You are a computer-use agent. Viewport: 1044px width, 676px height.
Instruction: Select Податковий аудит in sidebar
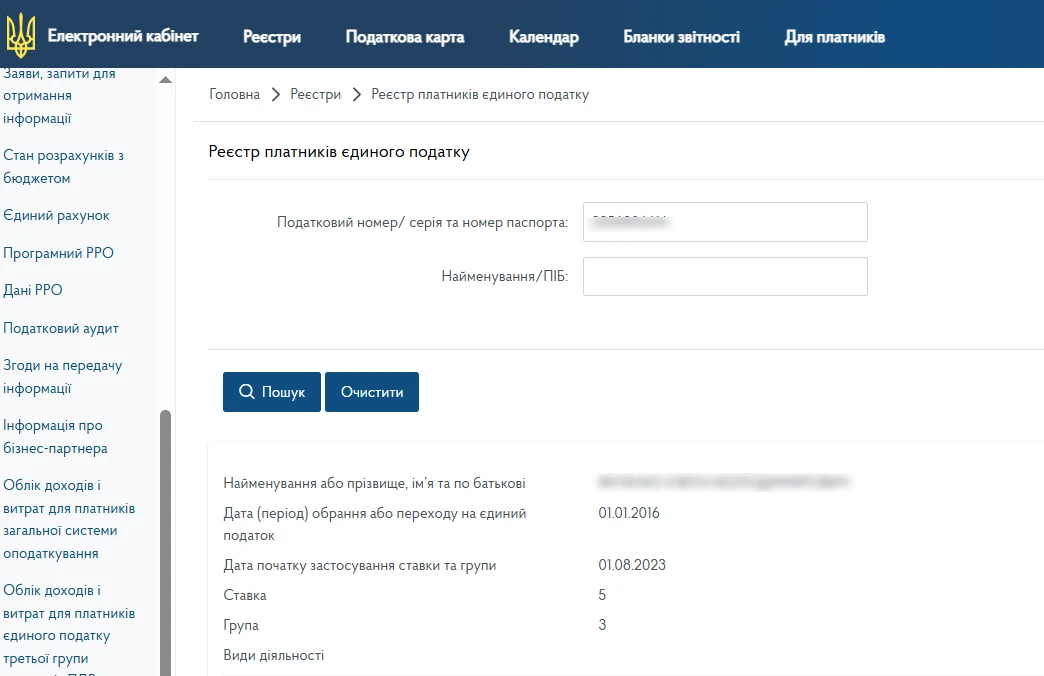(x=61, y=328)
